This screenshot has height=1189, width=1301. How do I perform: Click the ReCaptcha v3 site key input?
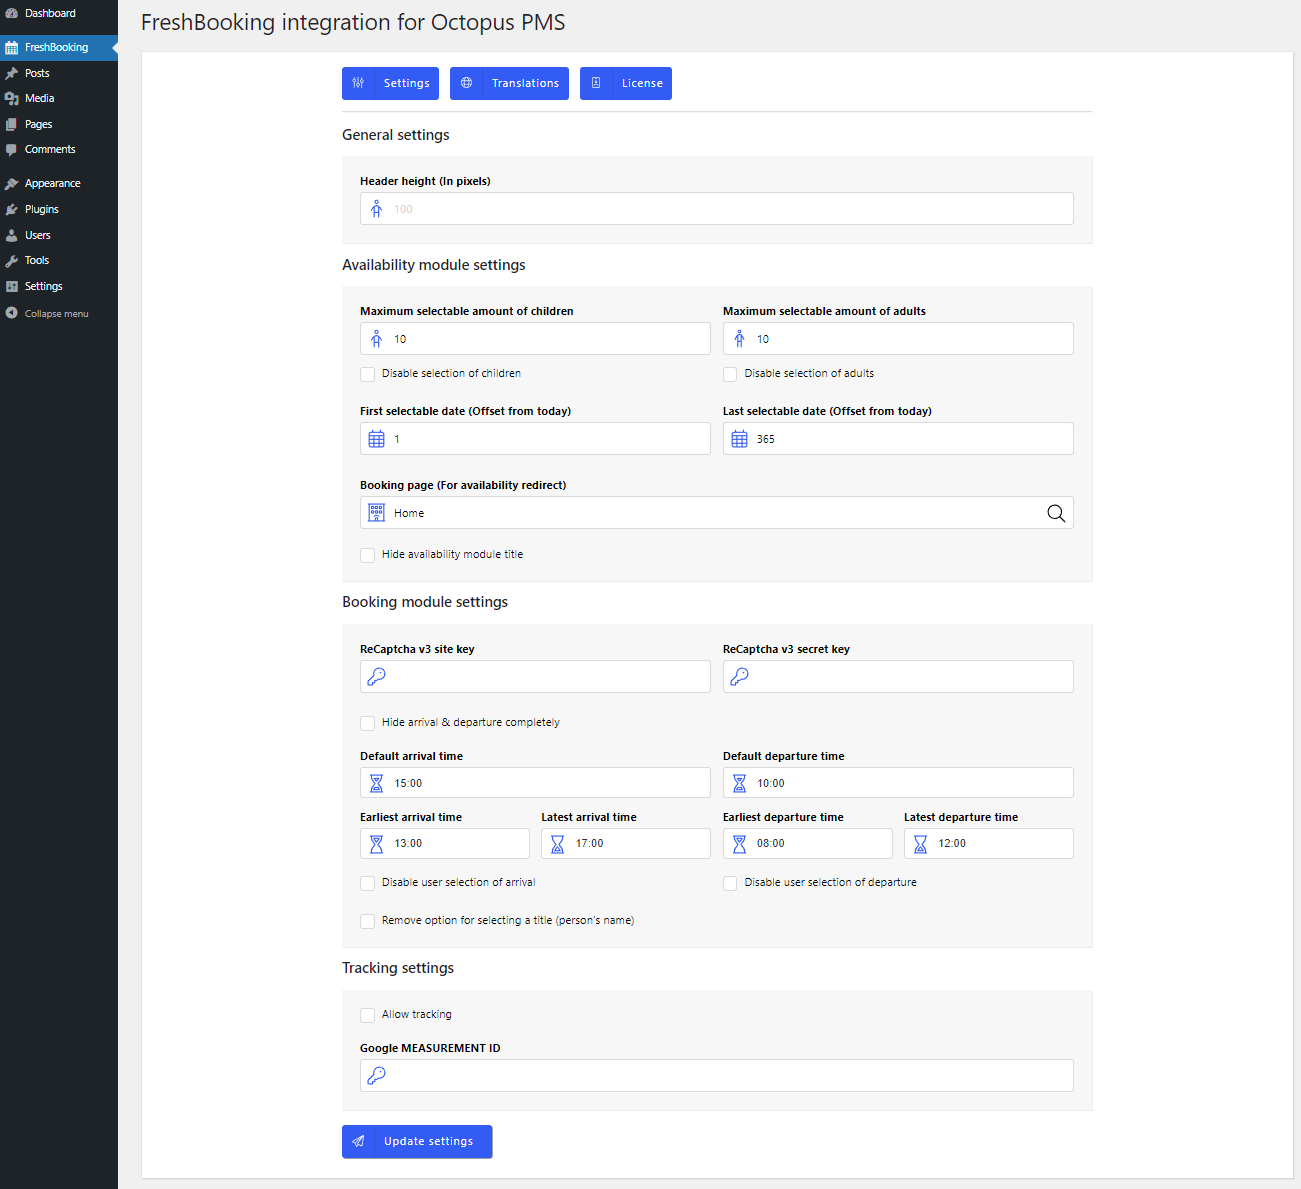point(535,676)
